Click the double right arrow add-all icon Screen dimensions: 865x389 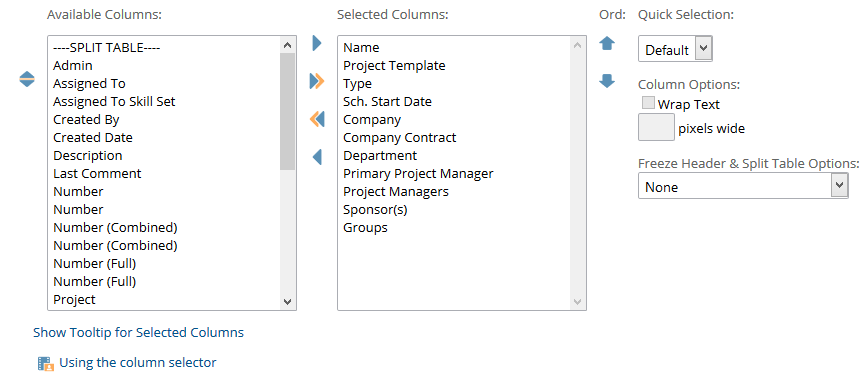pyautogui.click(x=317, y=82)
